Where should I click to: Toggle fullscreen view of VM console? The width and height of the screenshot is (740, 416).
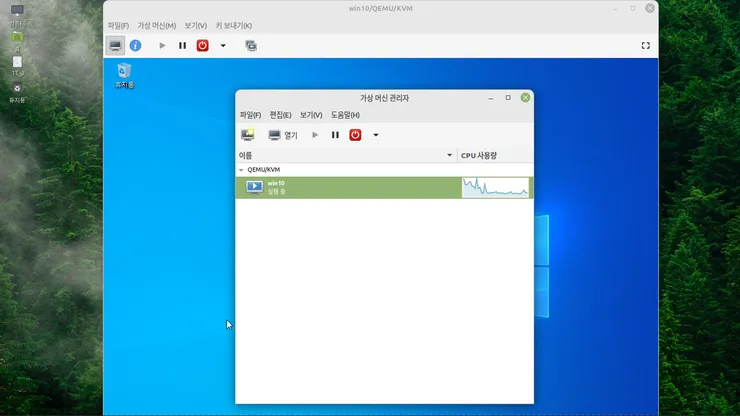(x=646, y=46)
